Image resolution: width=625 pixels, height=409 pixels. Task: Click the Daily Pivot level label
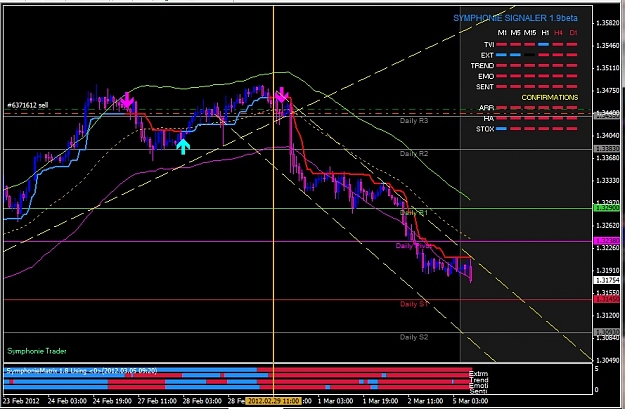click(x=414, y=246)
